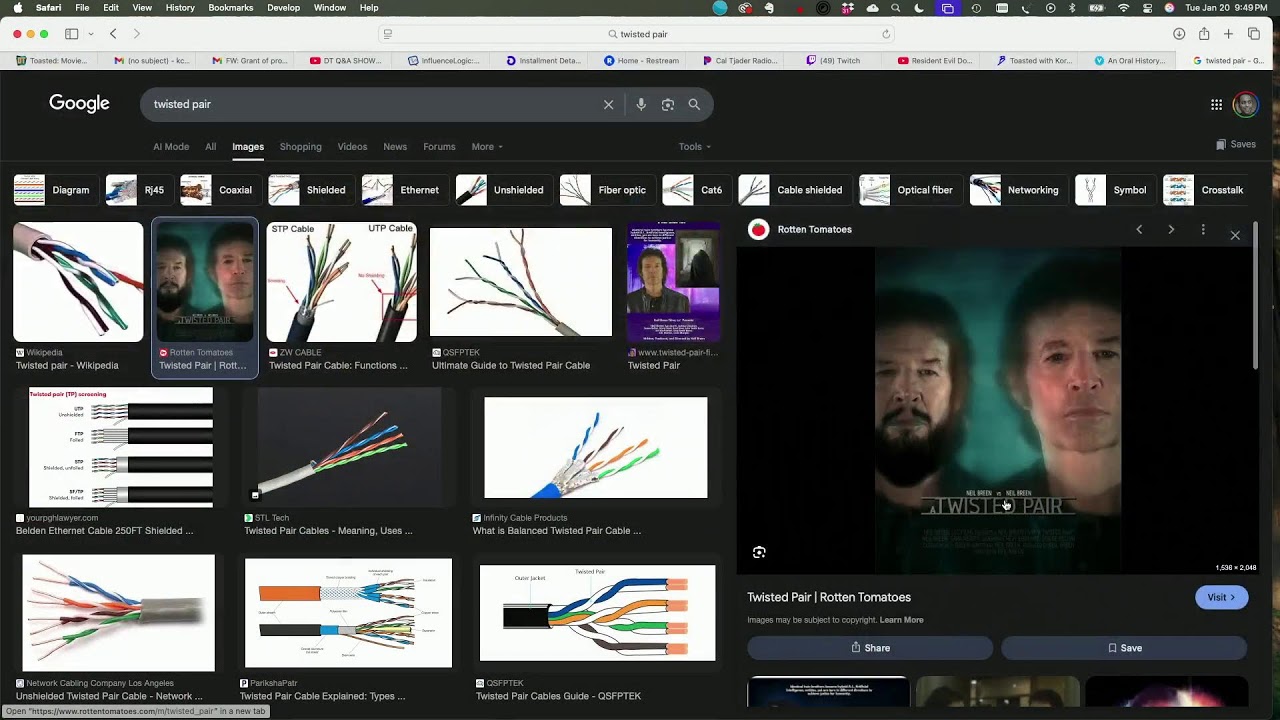The image size is (1280, 720).
Task: Toggle Safari sidebar
Action: click(x=72, y=34)
